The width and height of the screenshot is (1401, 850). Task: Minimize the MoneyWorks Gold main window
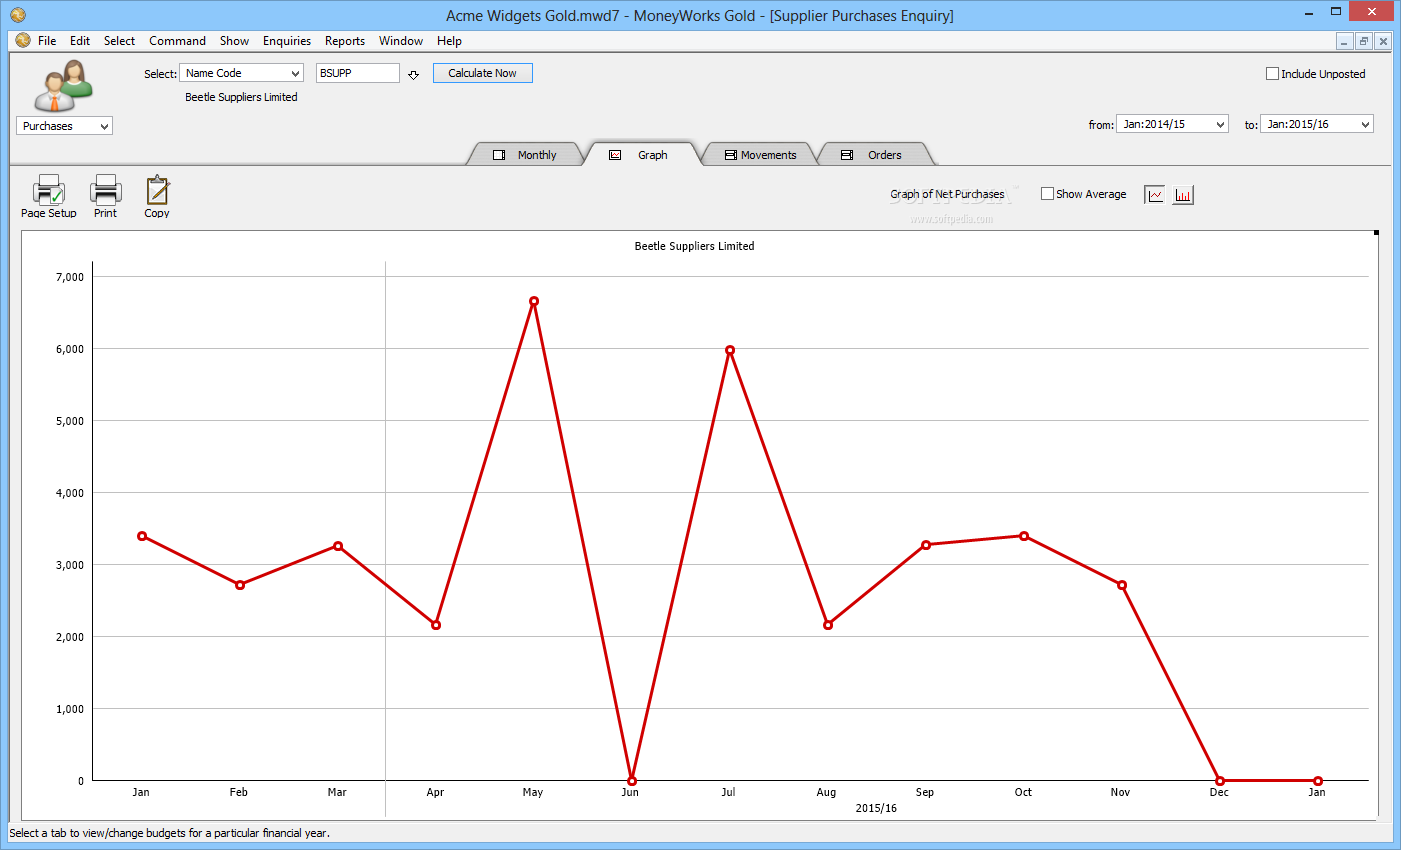[x=1309, y=12]
